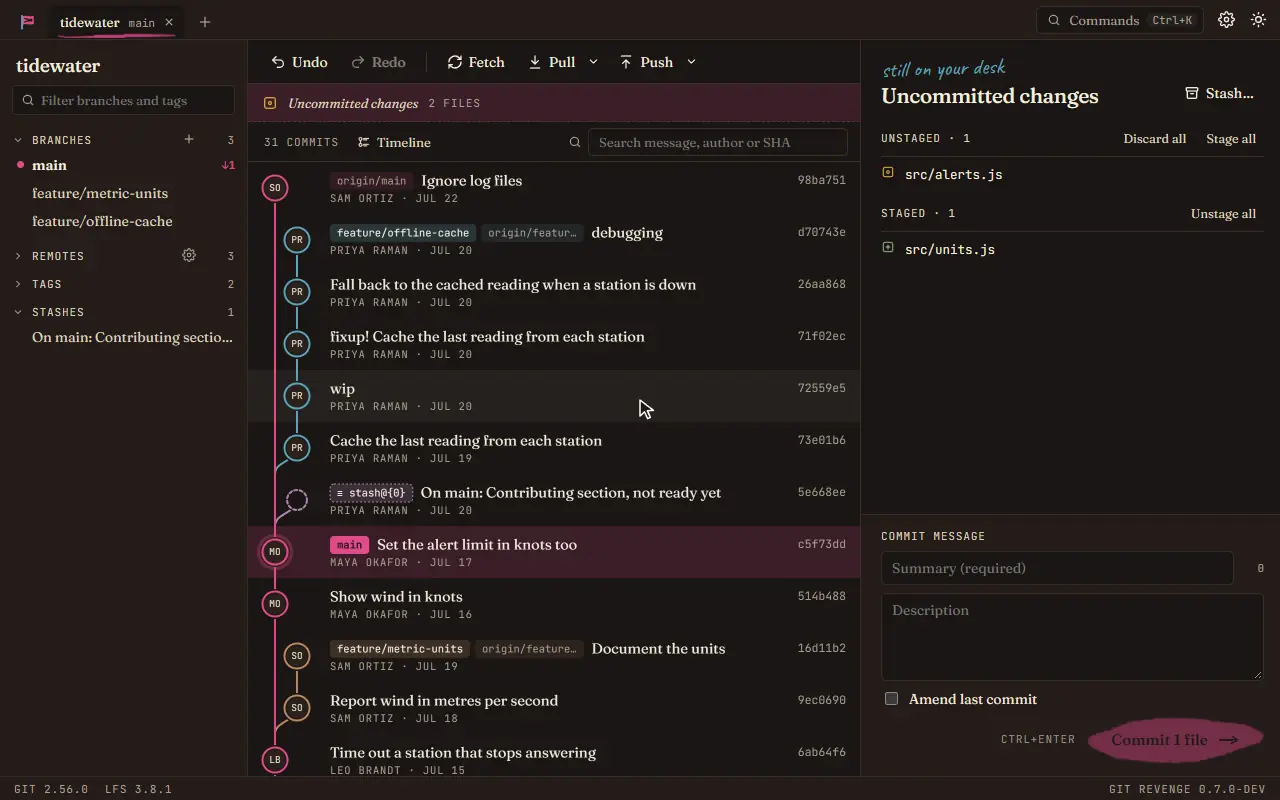Open settings with the gear icon
The width and height of the screenshot is (1280, 800).
pyautogui.click(x=1226, y=20)
